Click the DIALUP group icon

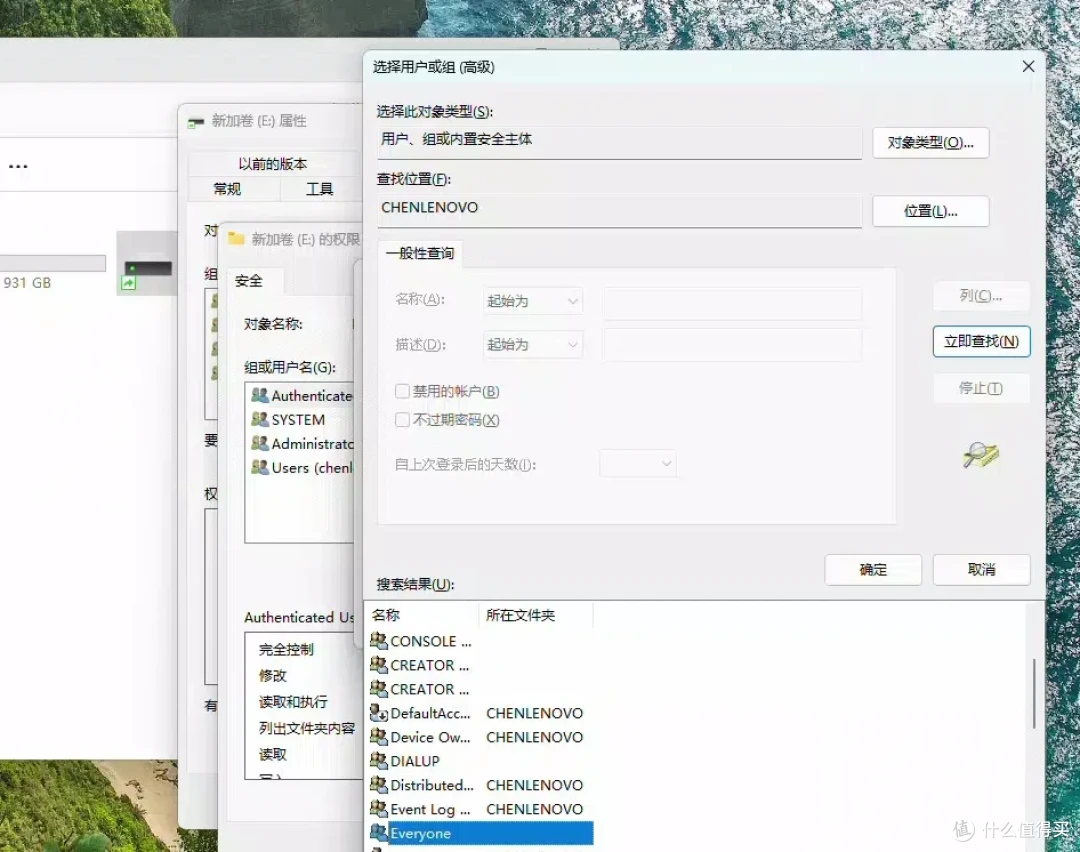[378, 760]
